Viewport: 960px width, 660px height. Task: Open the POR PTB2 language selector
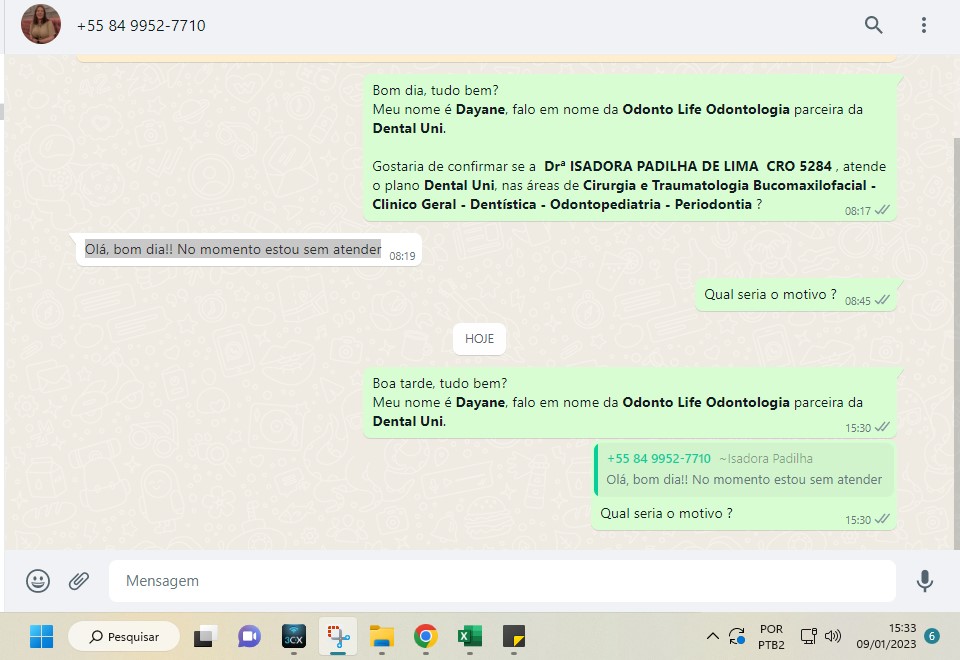pos(771,636)
